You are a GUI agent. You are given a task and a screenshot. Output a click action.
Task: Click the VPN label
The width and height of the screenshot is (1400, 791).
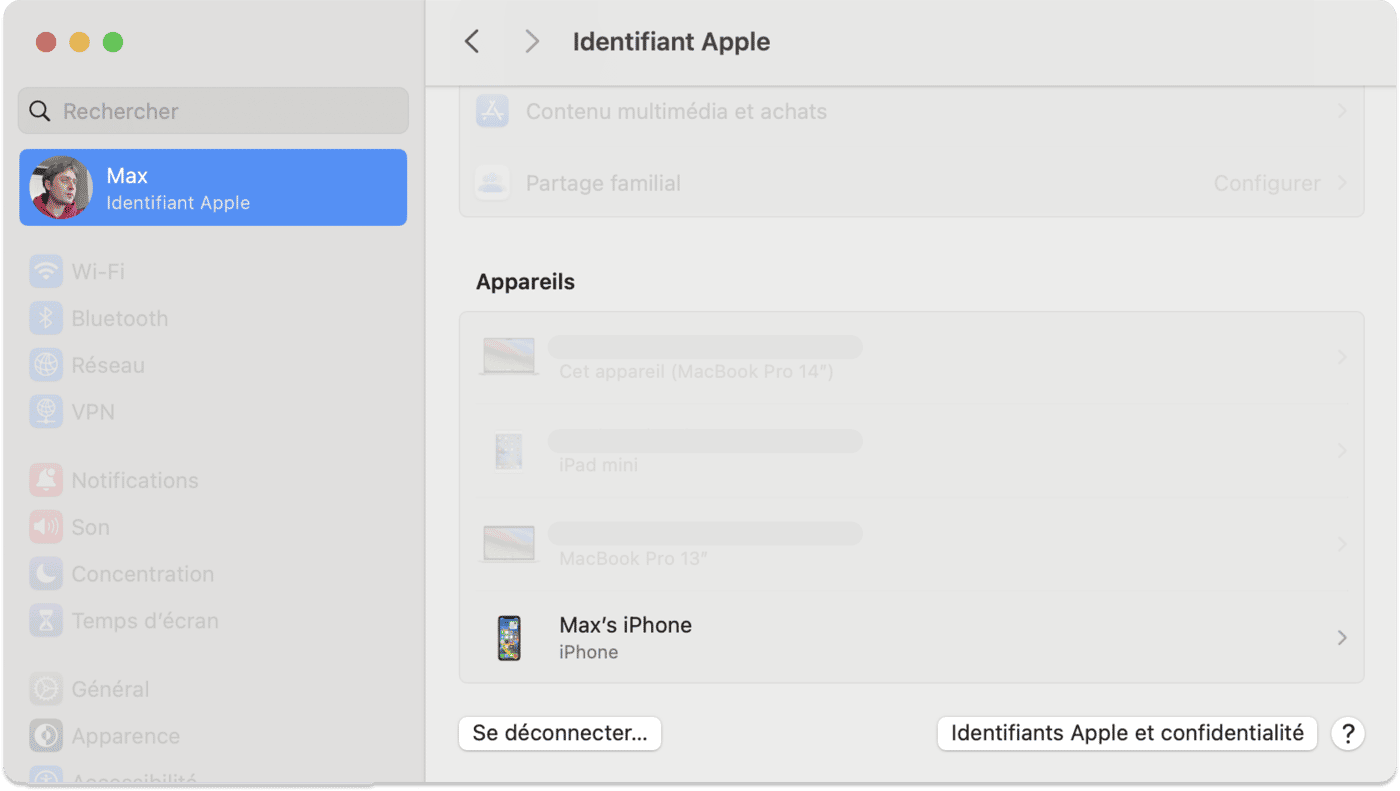tap(93, 412)
